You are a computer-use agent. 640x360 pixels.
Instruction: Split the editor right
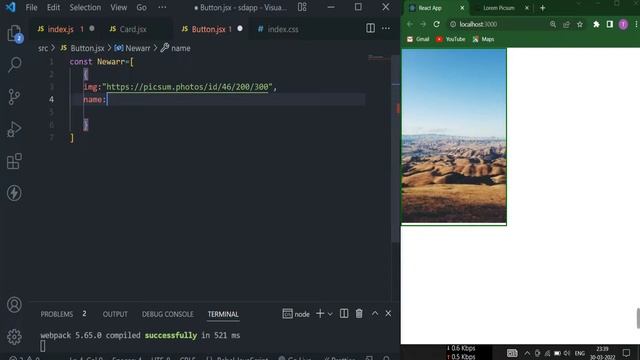tap(370, 28)
